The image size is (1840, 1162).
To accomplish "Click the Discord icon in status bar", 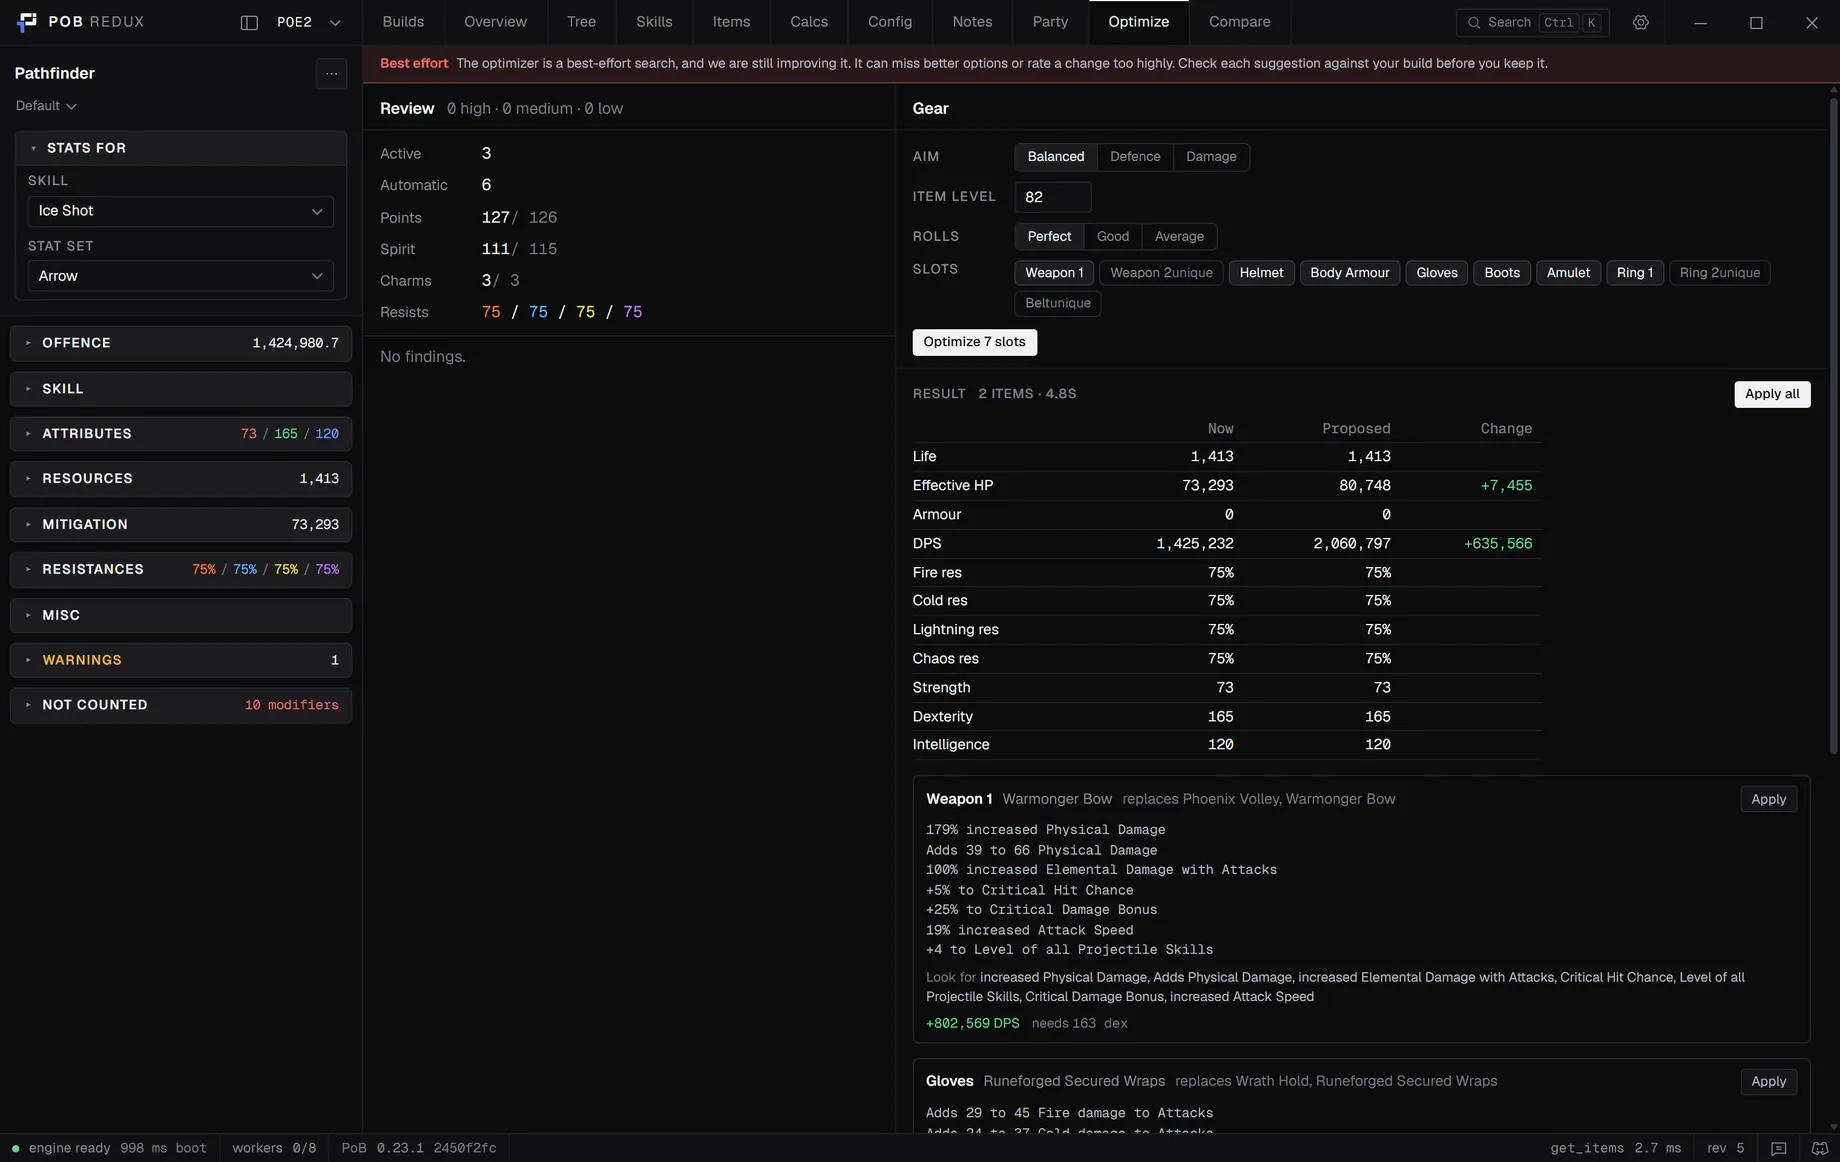I will (1819, 1148).
